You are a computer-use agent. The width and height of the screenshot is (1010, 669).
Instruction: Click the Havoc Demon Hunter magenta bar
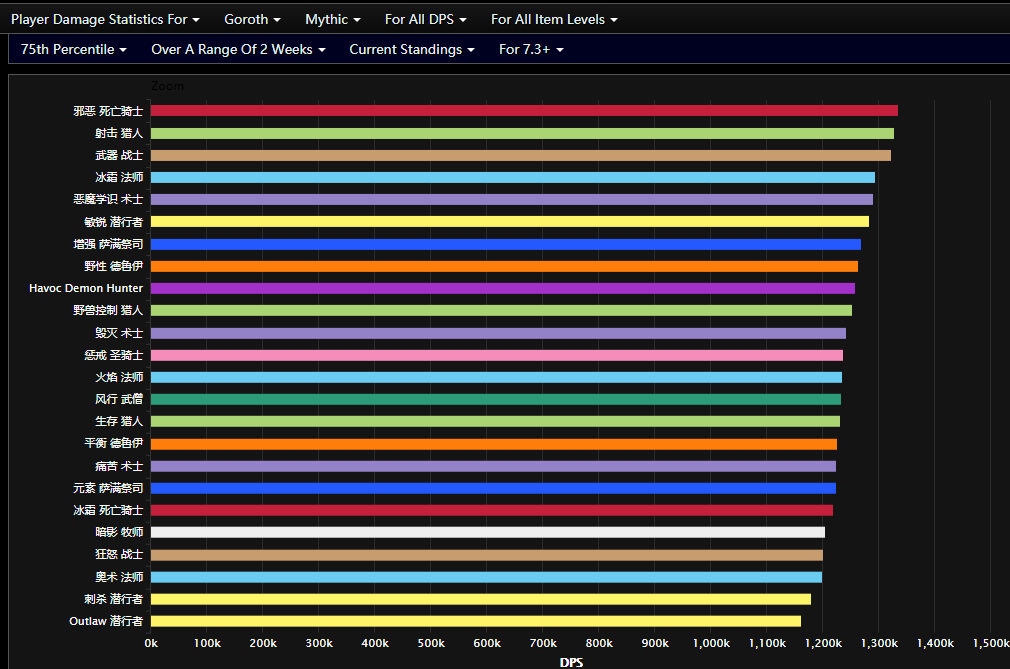(503, 288)
